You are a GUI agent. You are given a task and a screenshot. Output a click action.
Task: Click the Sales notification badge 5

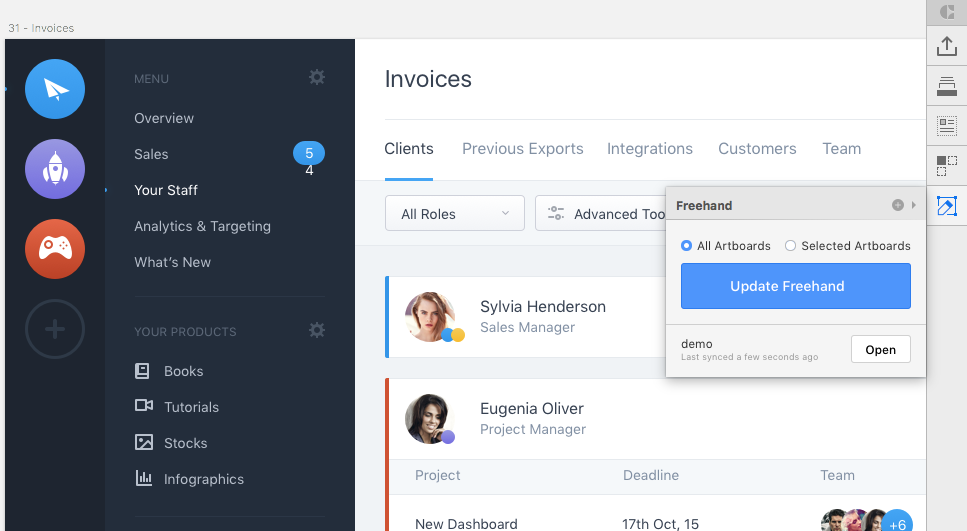click(309, 153)
